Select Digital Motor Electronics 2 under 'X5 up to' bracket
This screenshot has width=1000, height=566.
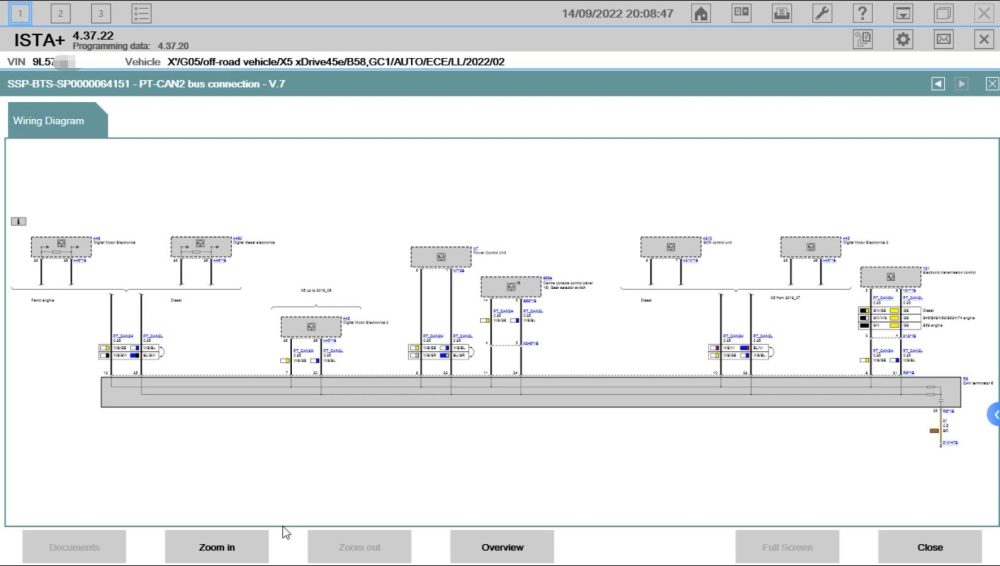click(x=311, y=327)
